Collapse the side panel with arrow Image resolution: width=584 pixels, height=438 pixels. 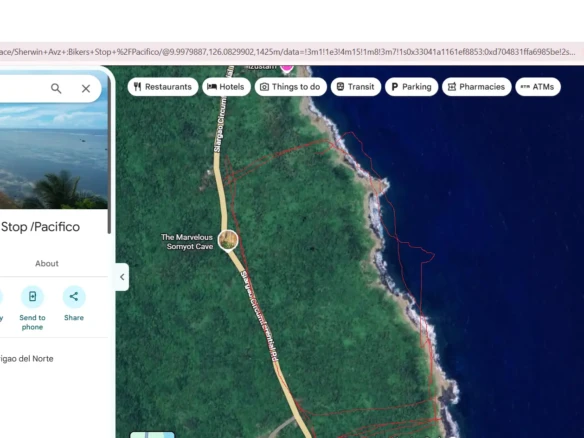[122, 277]
